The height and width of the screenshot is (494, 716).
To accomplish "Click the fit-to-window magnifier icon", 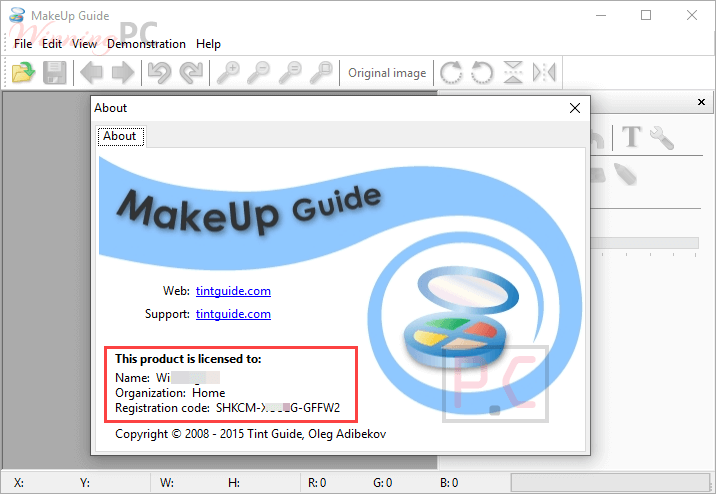I will [321, 73].
